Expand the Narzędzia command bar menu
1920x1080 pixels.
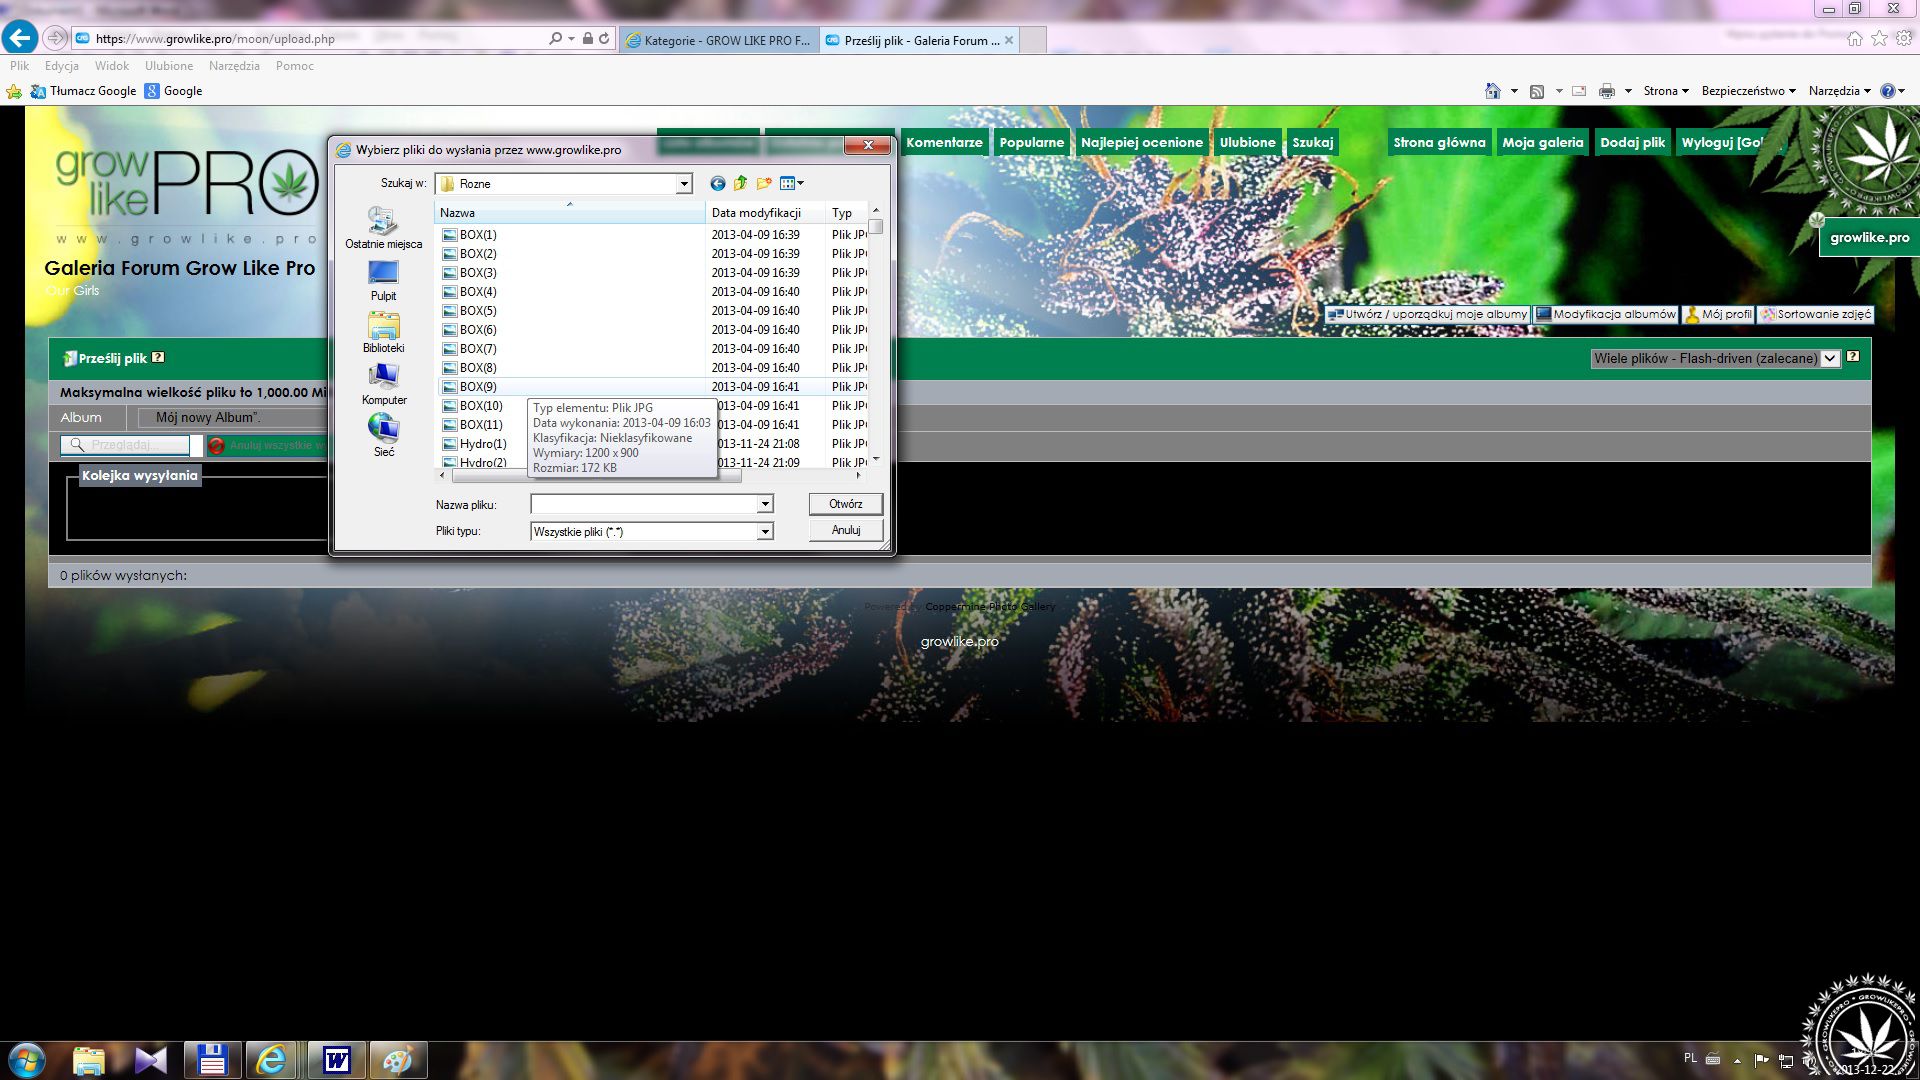(x=1839, y=91)
